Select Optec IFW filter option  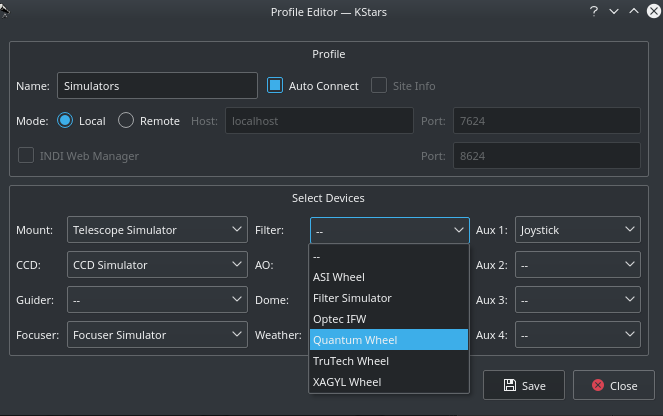(389, 319)
